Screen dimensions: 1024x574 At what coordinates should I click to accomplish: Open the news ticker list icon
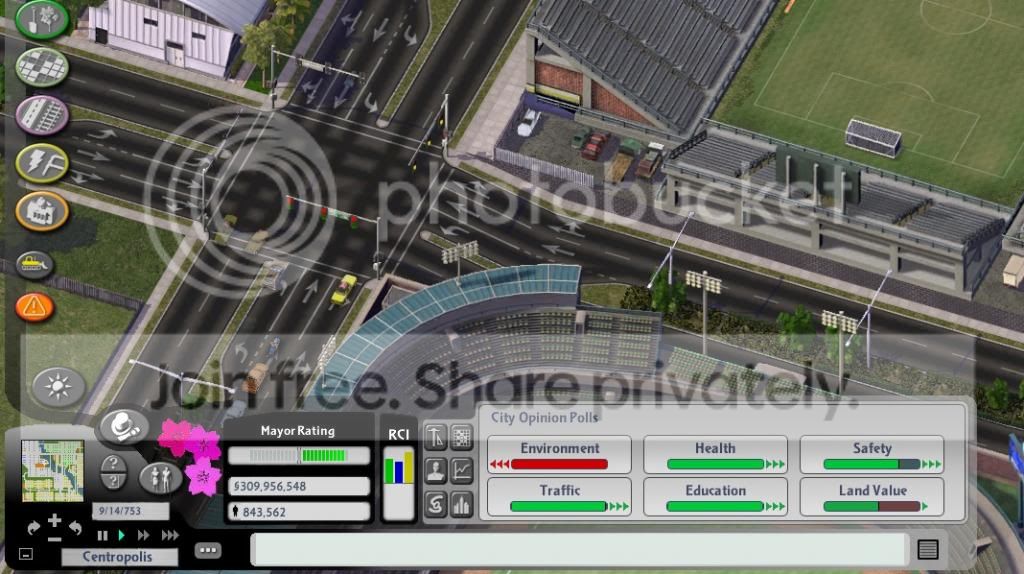927,549
